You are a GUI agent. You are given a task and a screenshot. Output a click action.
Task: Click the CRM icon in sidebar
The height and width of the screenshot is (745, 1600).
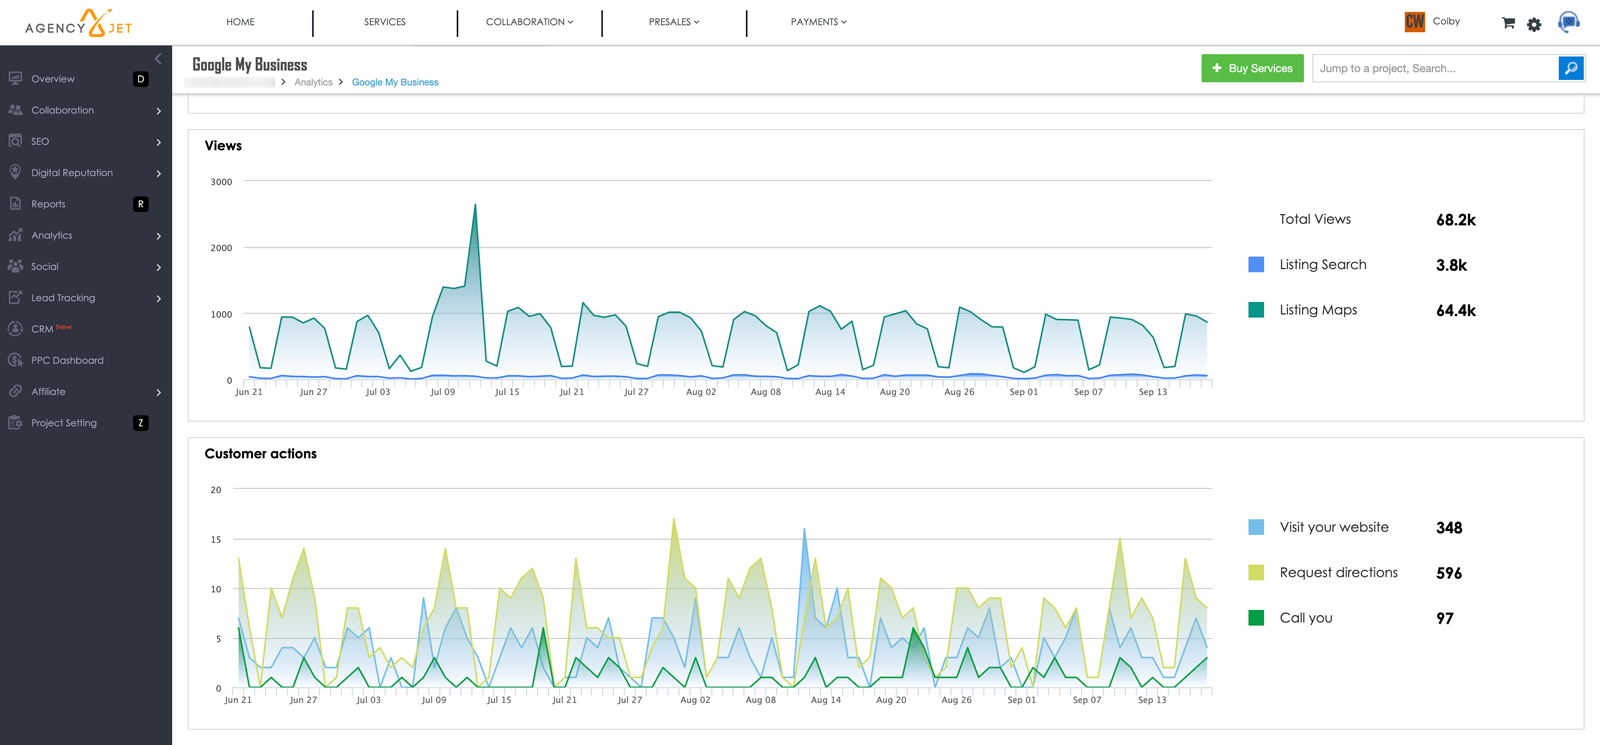15,329
